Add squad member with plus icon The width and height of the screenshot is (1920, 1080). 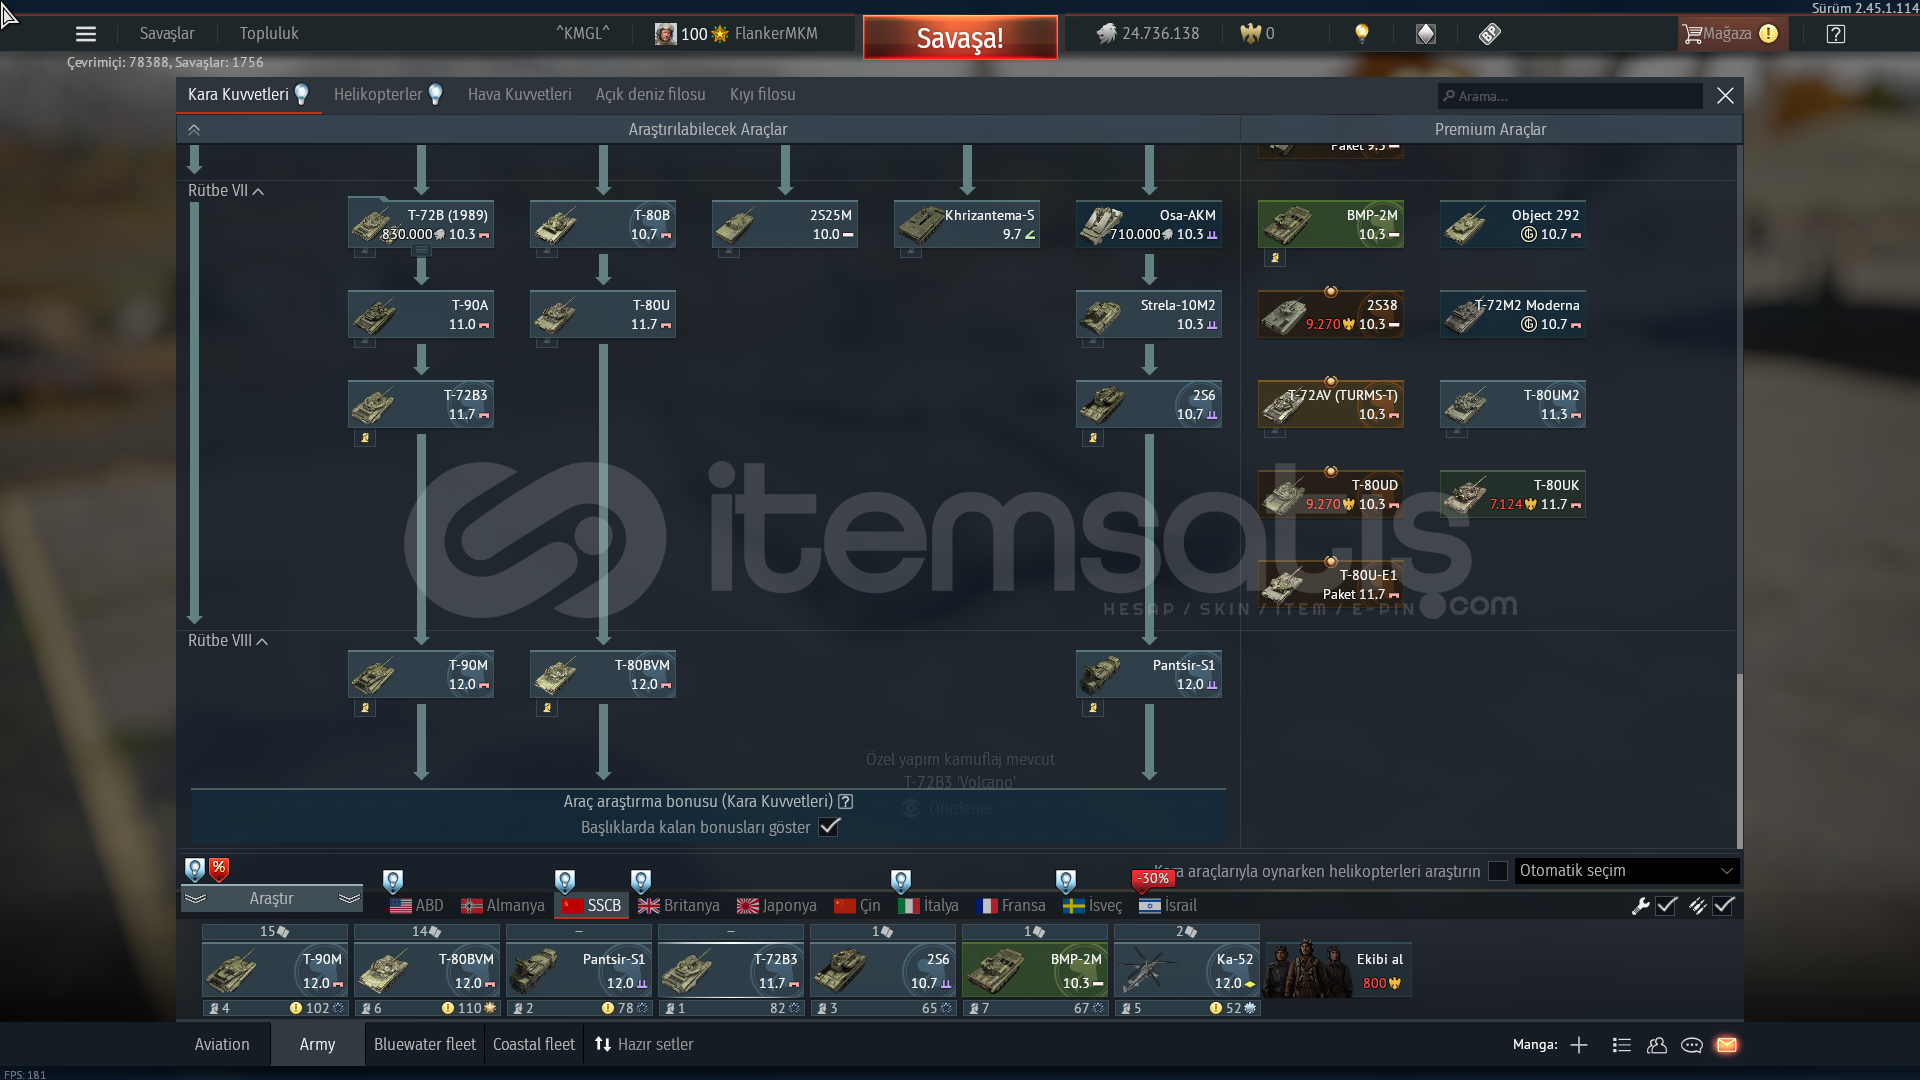(1579, 1045)
